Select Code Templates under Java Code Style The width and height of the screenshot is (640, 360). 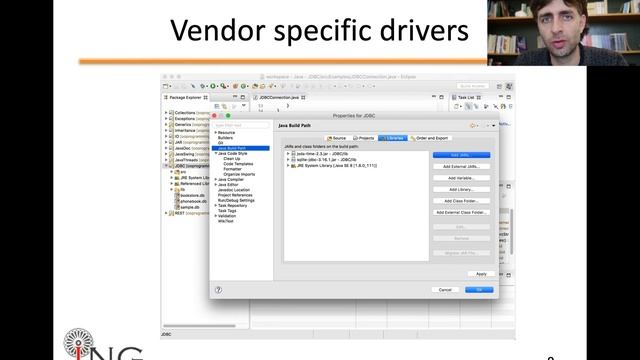(238, 164)
